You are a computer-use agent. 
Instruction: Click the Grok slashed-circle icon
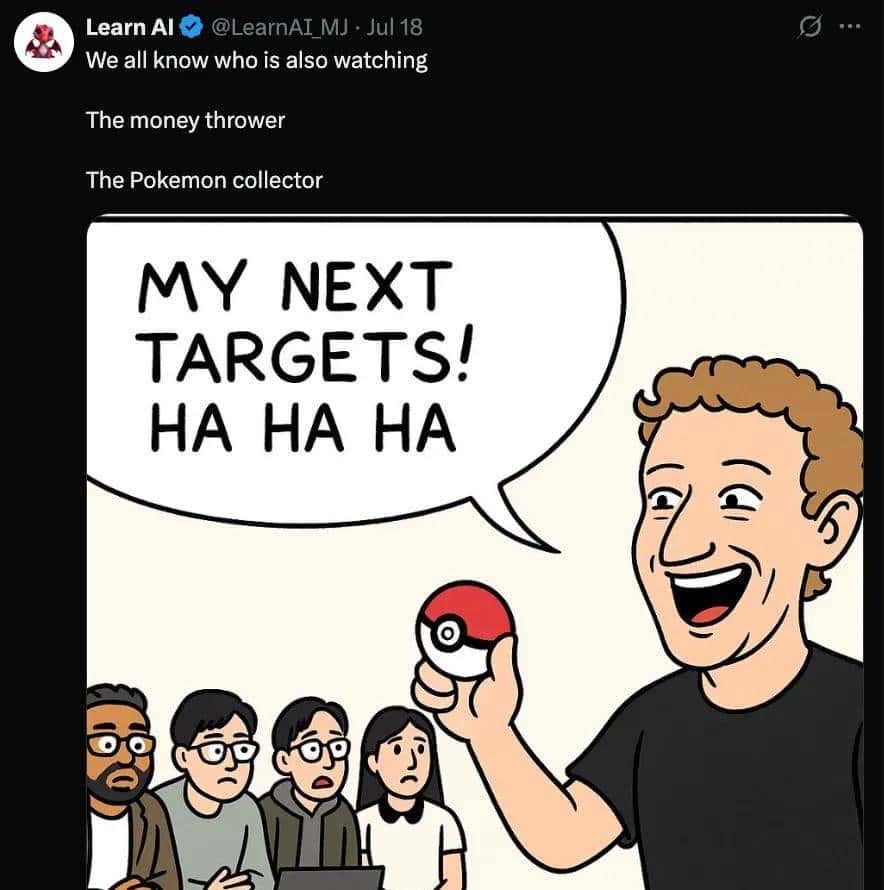(x=808, y=27)
